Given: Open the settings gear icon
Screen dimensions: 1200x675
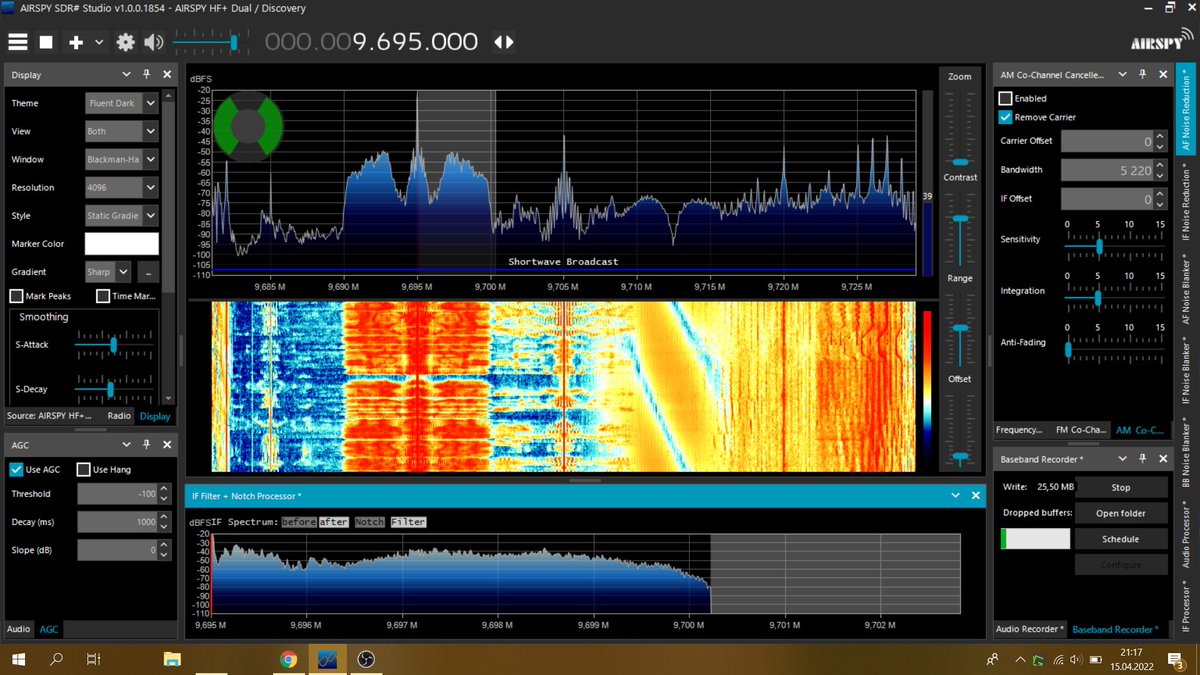Looking at the screenshot, I should tap(126, 42).
